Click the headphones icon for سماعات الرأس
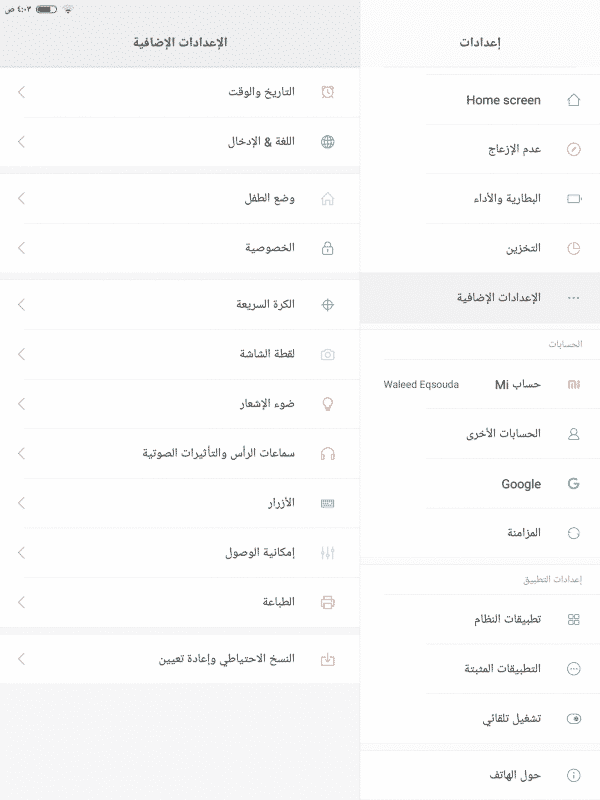The height and width of the screenshot is (800, 600). pos(328,453)
